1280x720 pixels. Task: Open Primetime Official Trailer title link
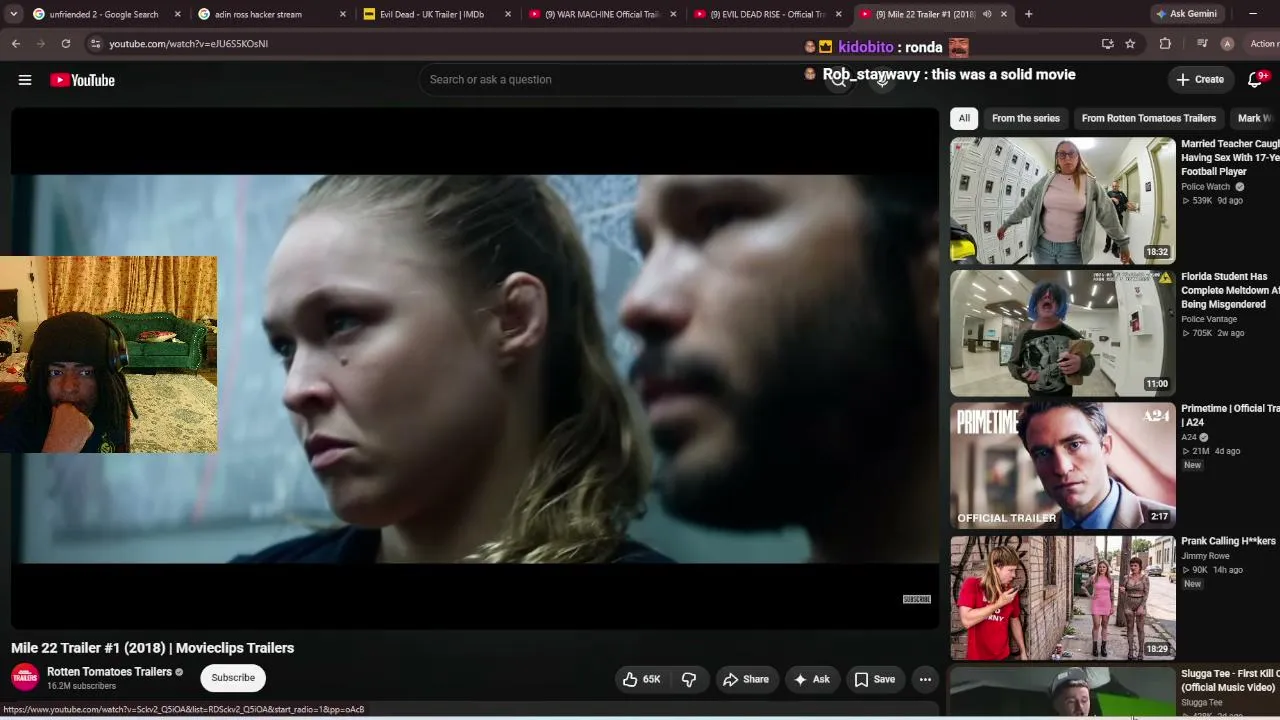(x=1230, y=415)
